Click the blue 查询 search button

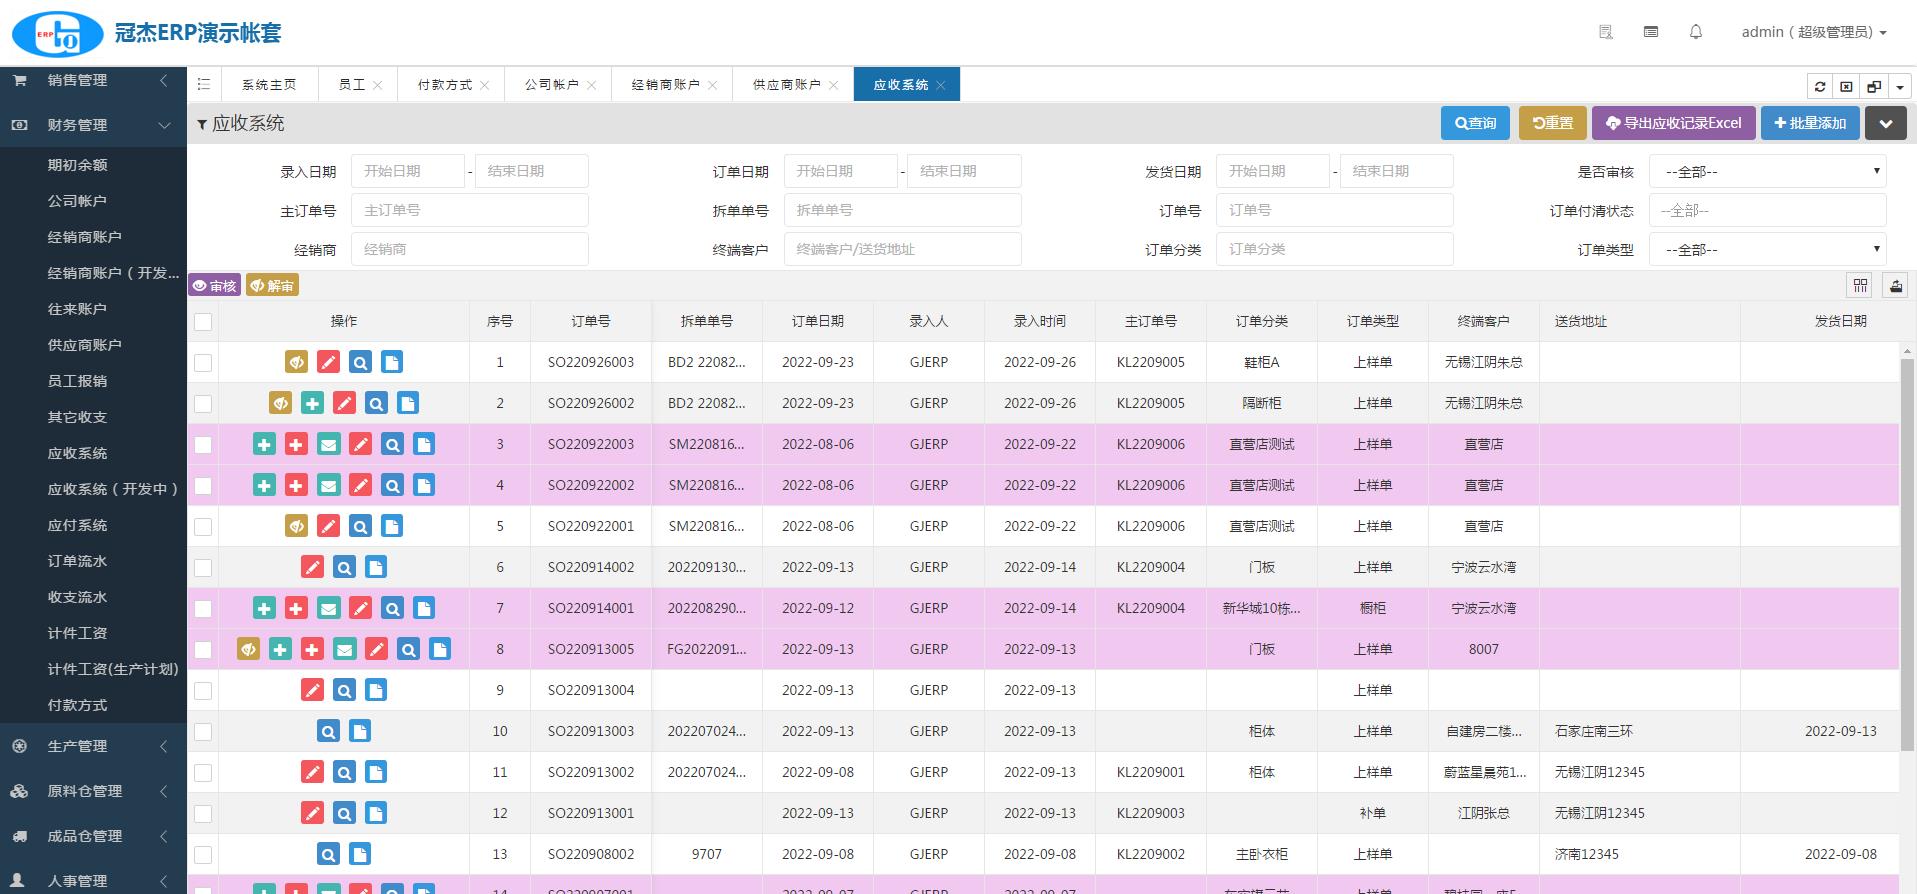[1475, 123]
